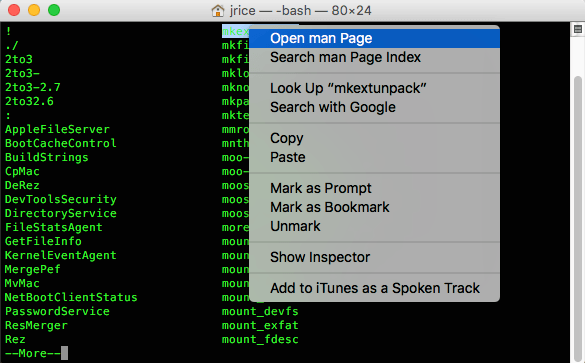Open Show Inspector
This screenshot has height=363, width=585.
click(374, 257)
